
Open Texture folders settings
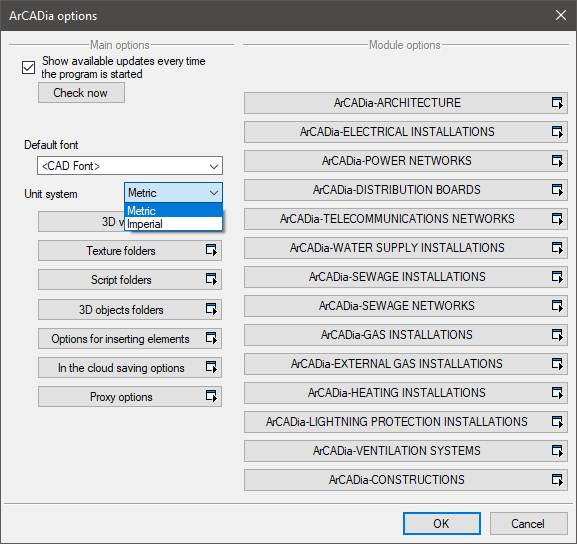point(130,251)
